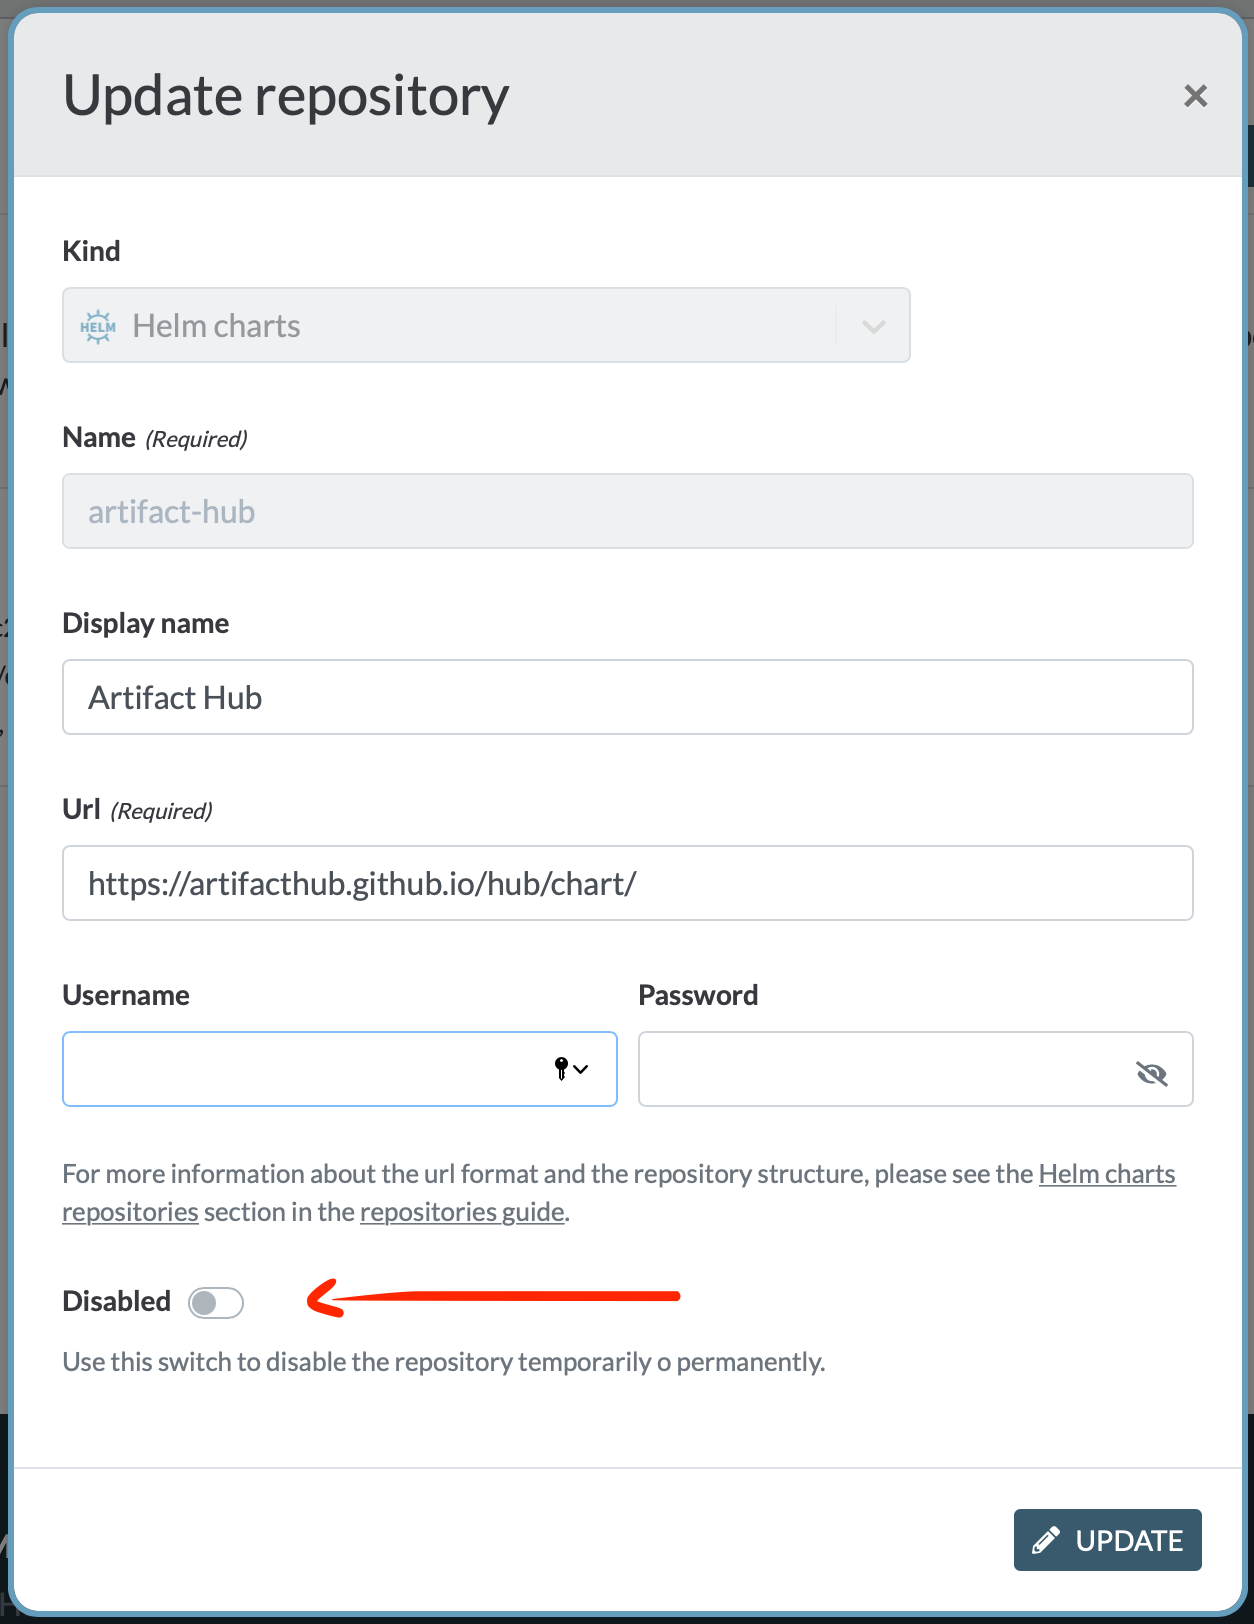The height and width of the screenshot is (1624, 1254).
Task: Open the repositories guide link
Action: coord(461,1211)
